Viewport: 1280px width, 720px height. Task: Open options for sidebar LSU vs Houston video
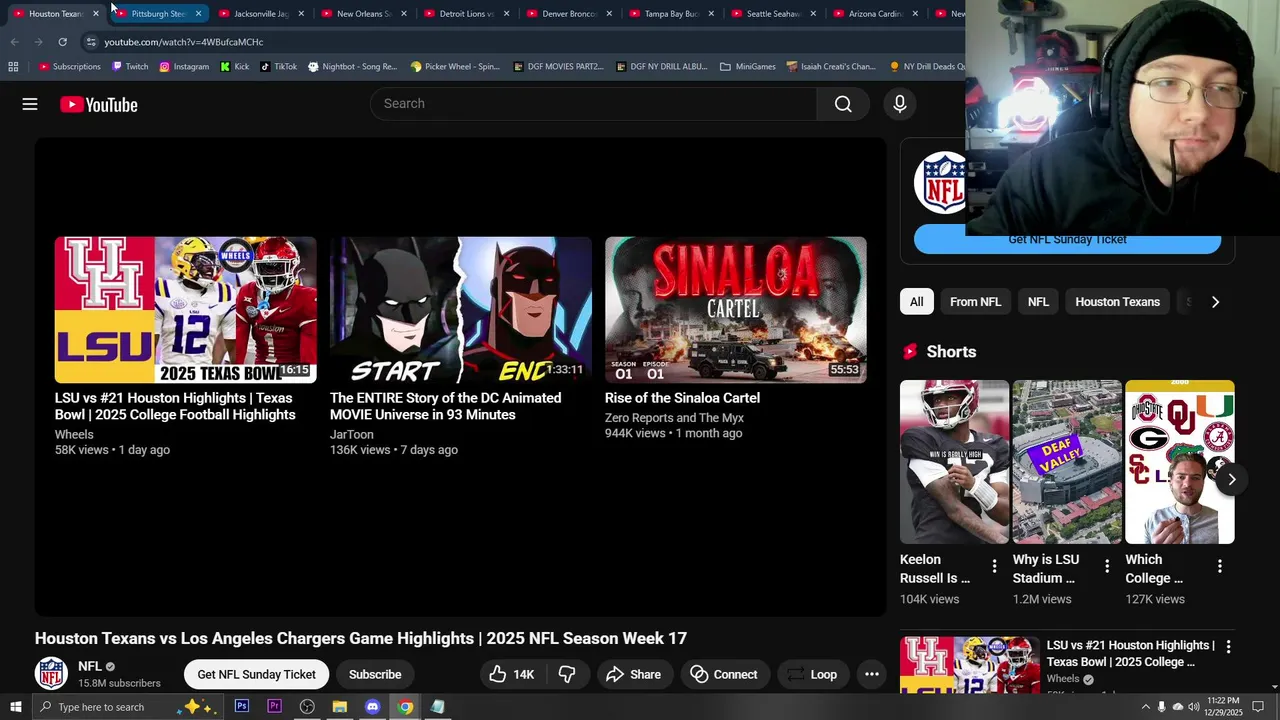tap(1228, 647)
